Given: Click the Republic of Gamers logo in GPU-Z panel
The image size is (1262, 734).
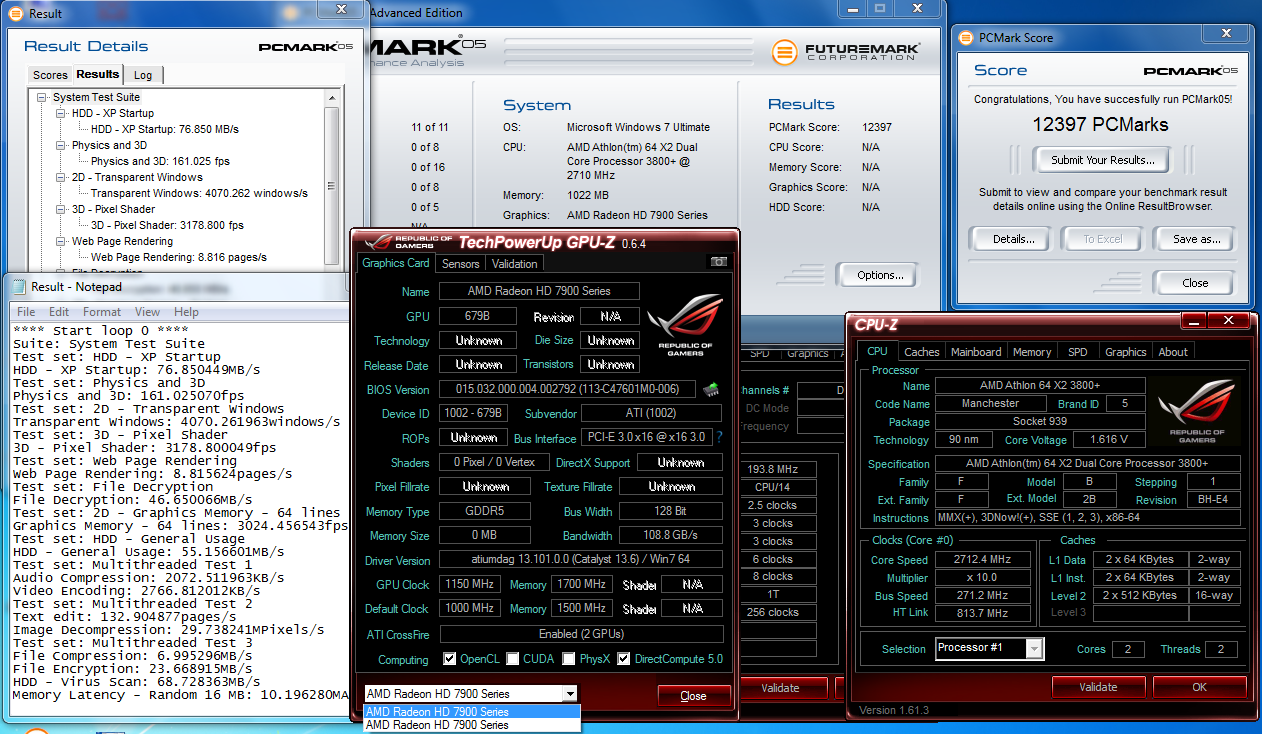Looking at the screenshot, I should (x=685, y=327).
